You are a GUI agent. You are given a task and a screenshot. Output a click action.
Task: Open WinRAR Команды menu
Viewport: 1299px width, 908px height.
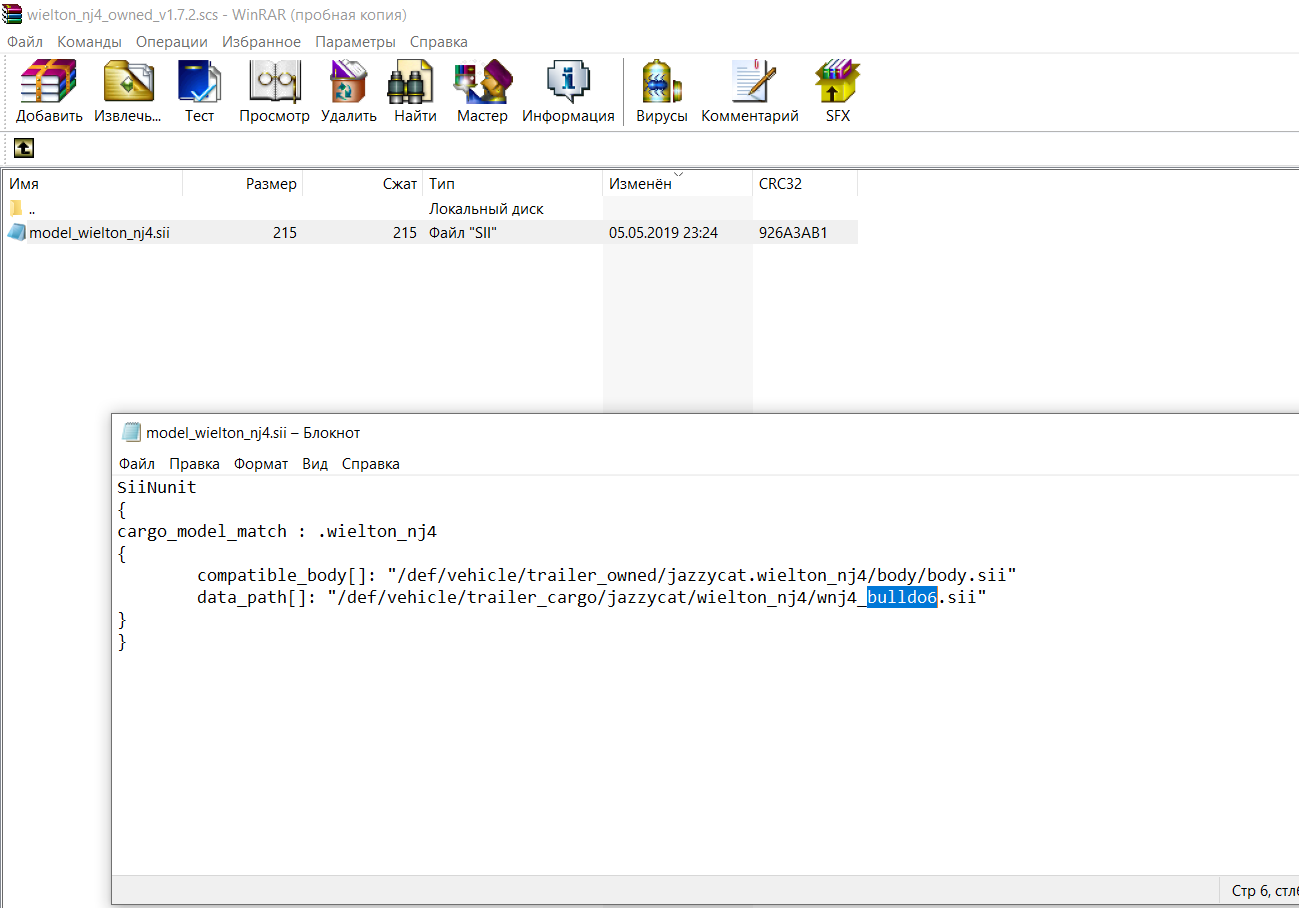click(x=89, y=42)
